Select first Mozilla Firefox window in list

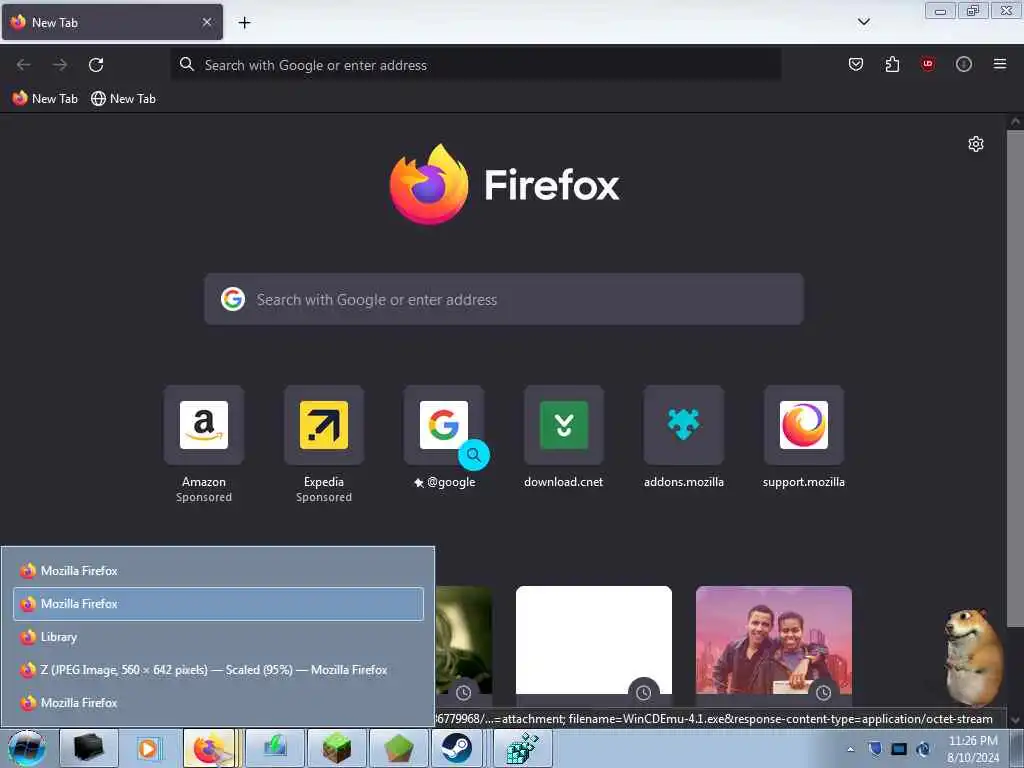218,571
